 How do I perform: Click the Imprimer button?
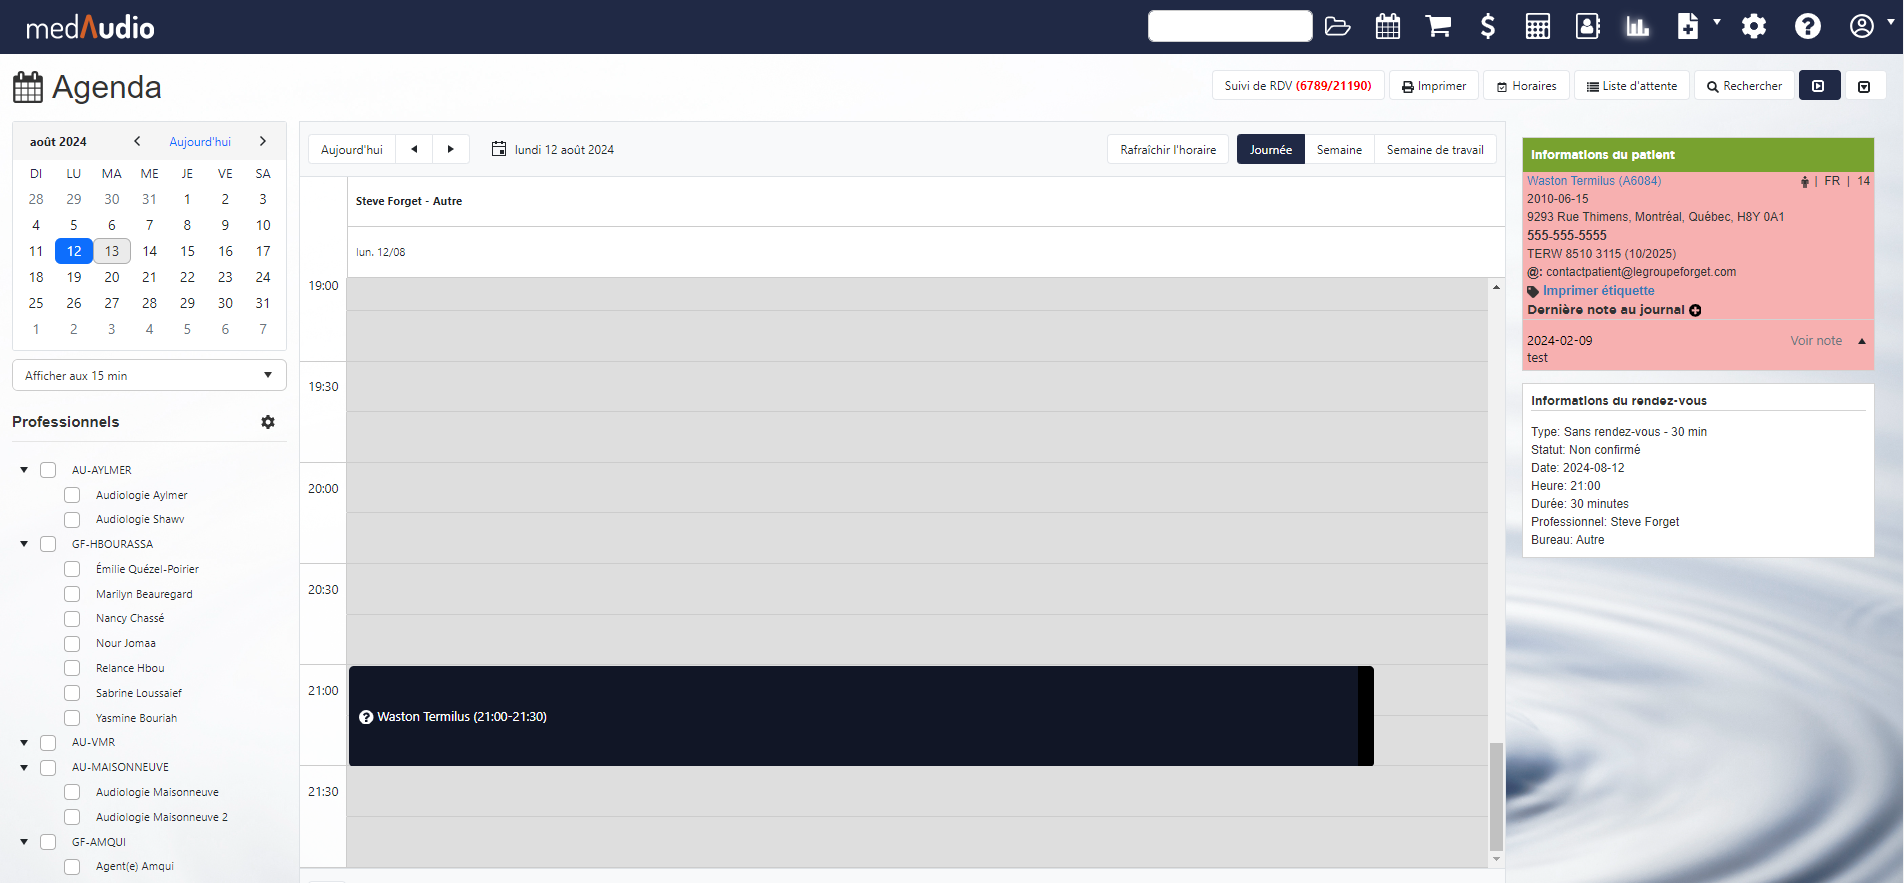point(1434,86)
